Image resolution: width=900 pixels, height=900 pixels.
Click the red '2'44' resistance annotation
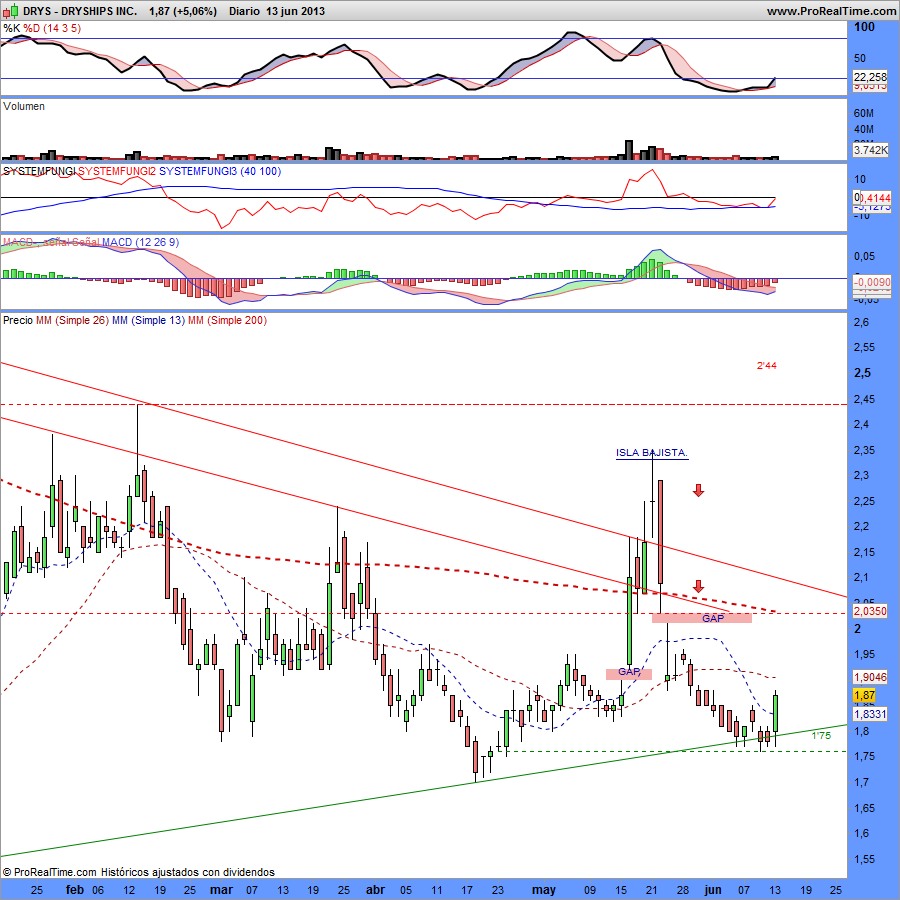(766, 366)
